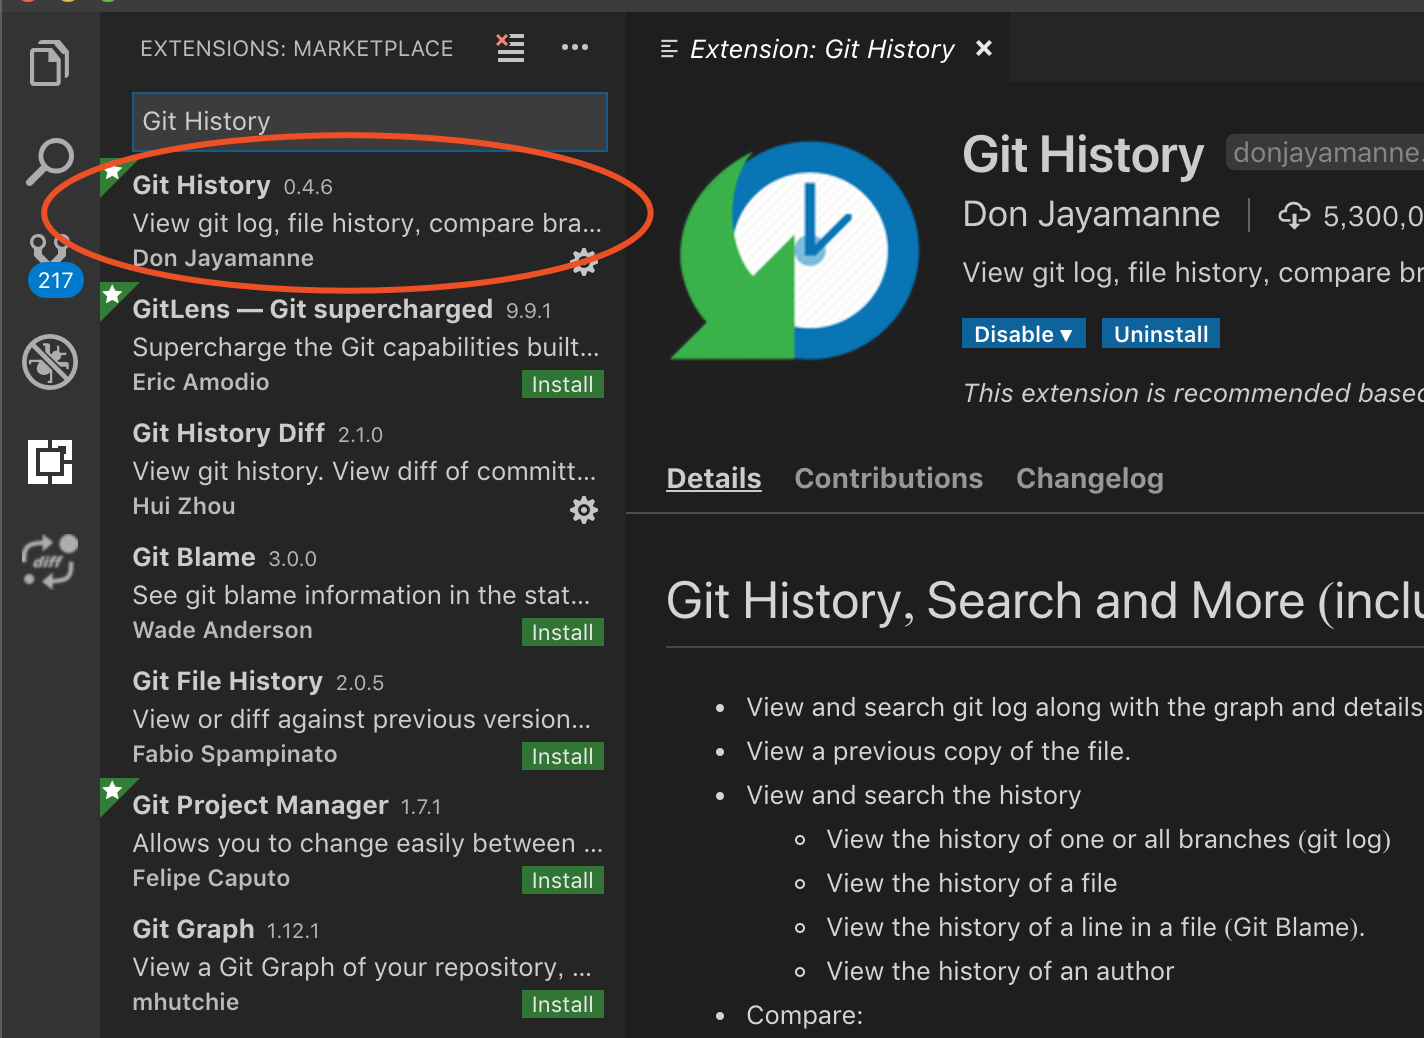The width and height of the screenshot is (1424, 1038).
Task: Select Git File History 2.0.5 entry
Action: (x=364, y=718)
